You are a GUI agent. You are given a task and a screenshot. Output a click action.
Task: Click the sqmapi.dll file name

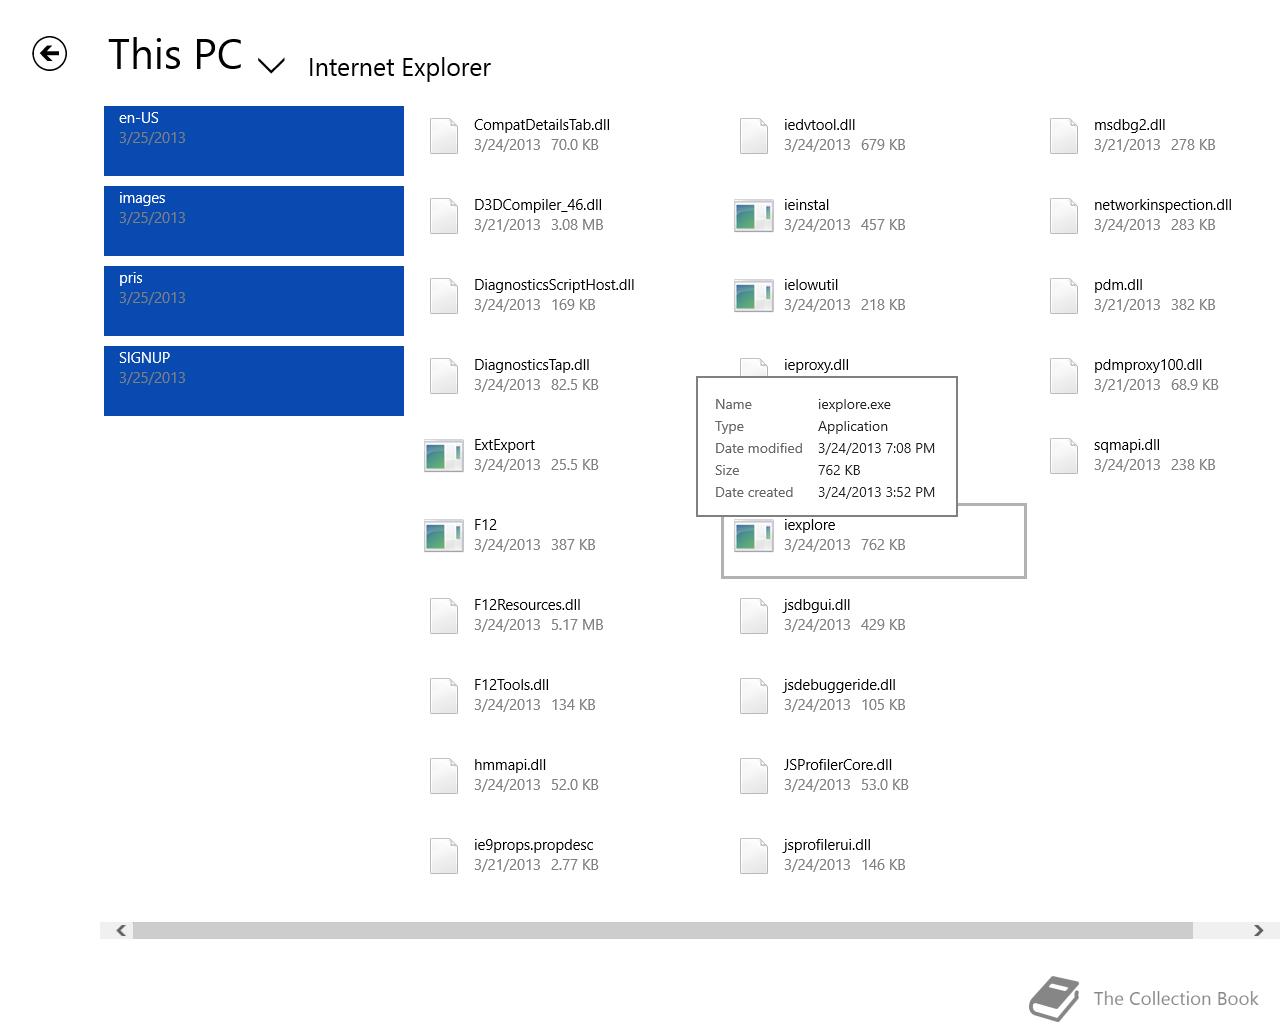point(1127,445)
